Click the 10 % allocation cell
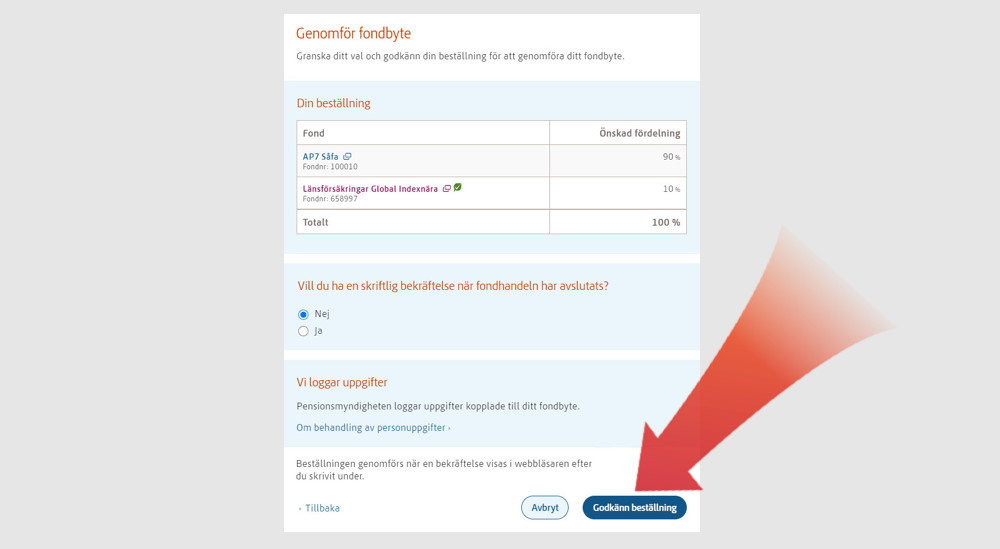 [670, 189]
